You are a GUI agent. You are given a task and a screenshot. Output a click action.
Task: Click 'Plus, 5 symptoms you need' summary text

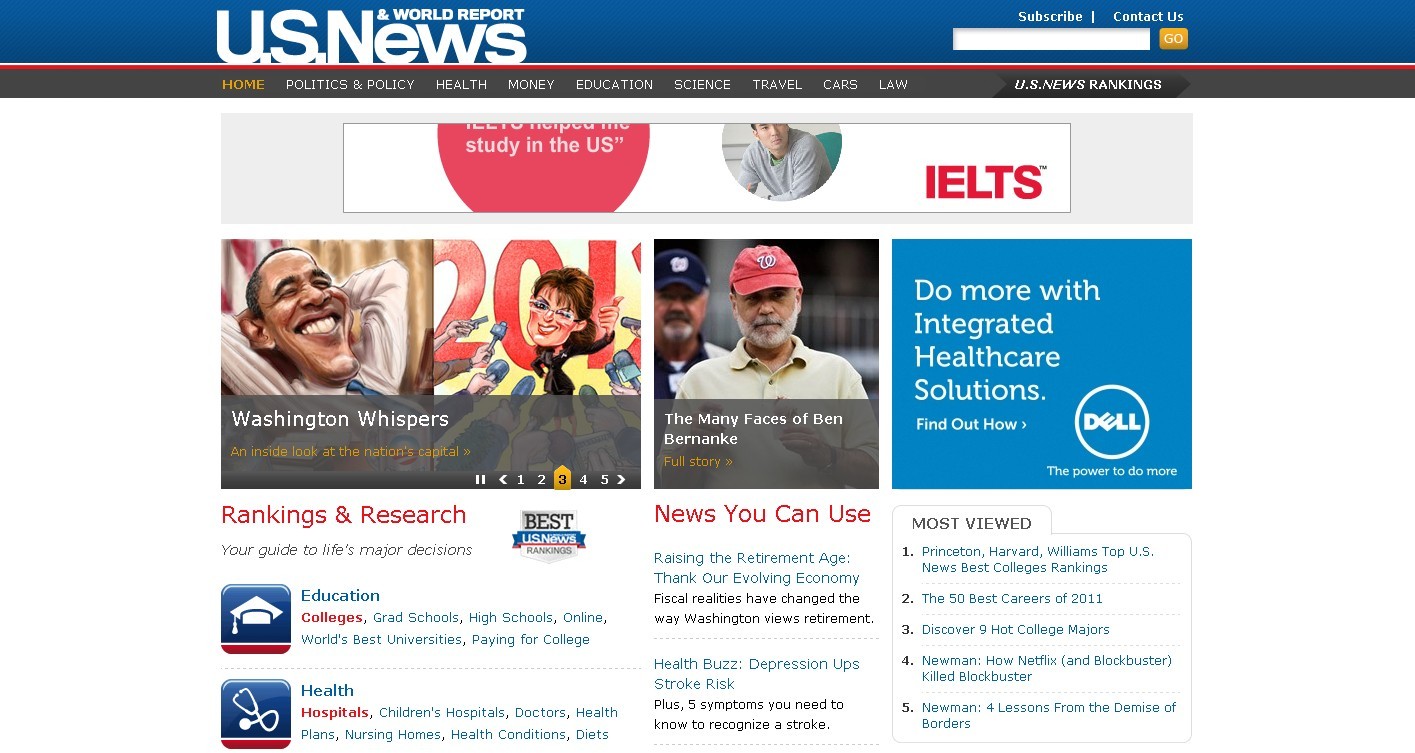click(749, 714)
